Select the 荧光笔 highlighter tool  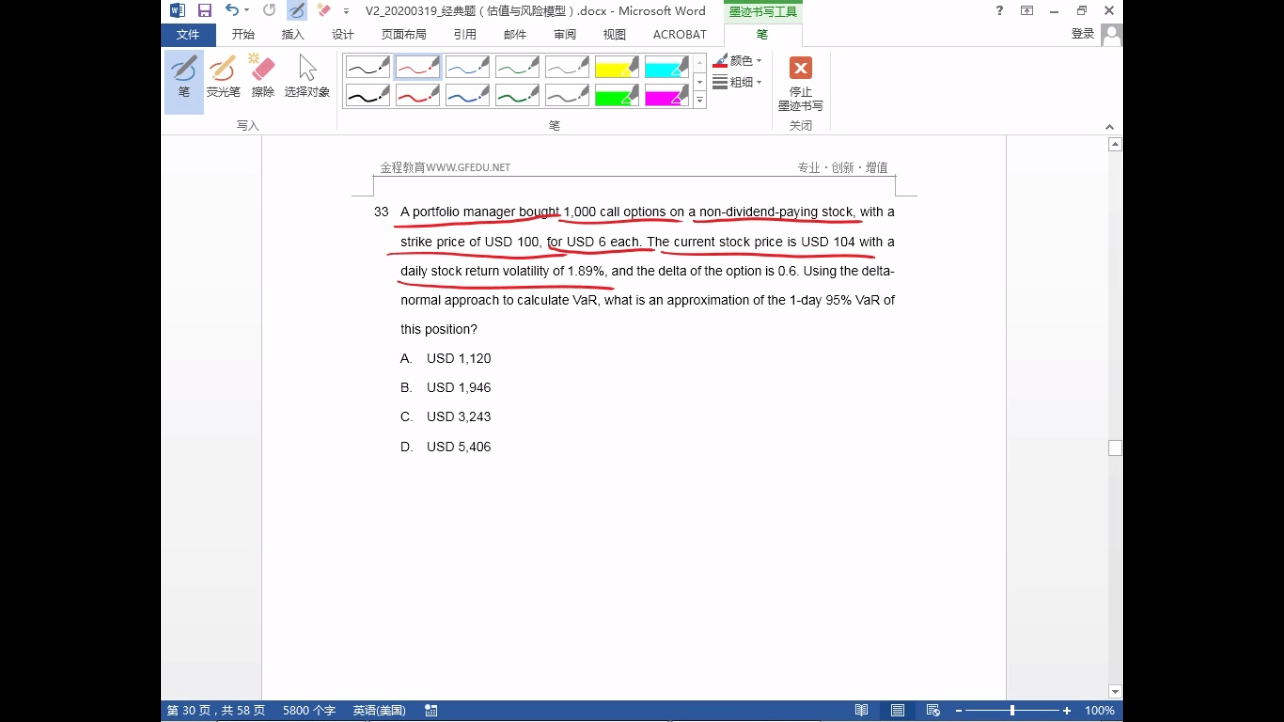[223, 78]
